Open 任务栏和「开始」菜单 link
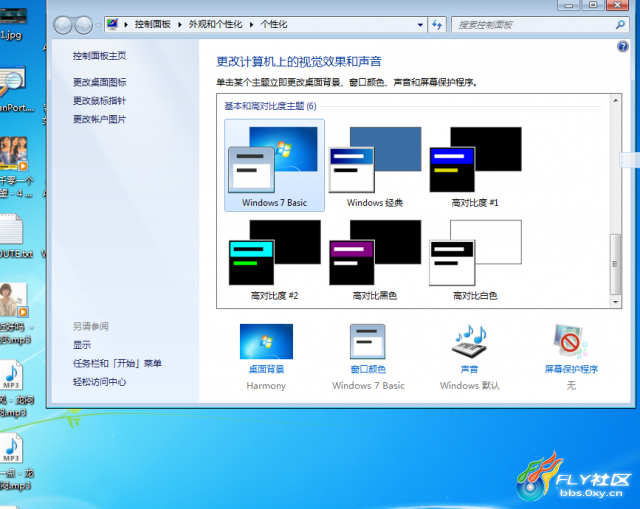This screenshot has height=509, width=640. 117,363
